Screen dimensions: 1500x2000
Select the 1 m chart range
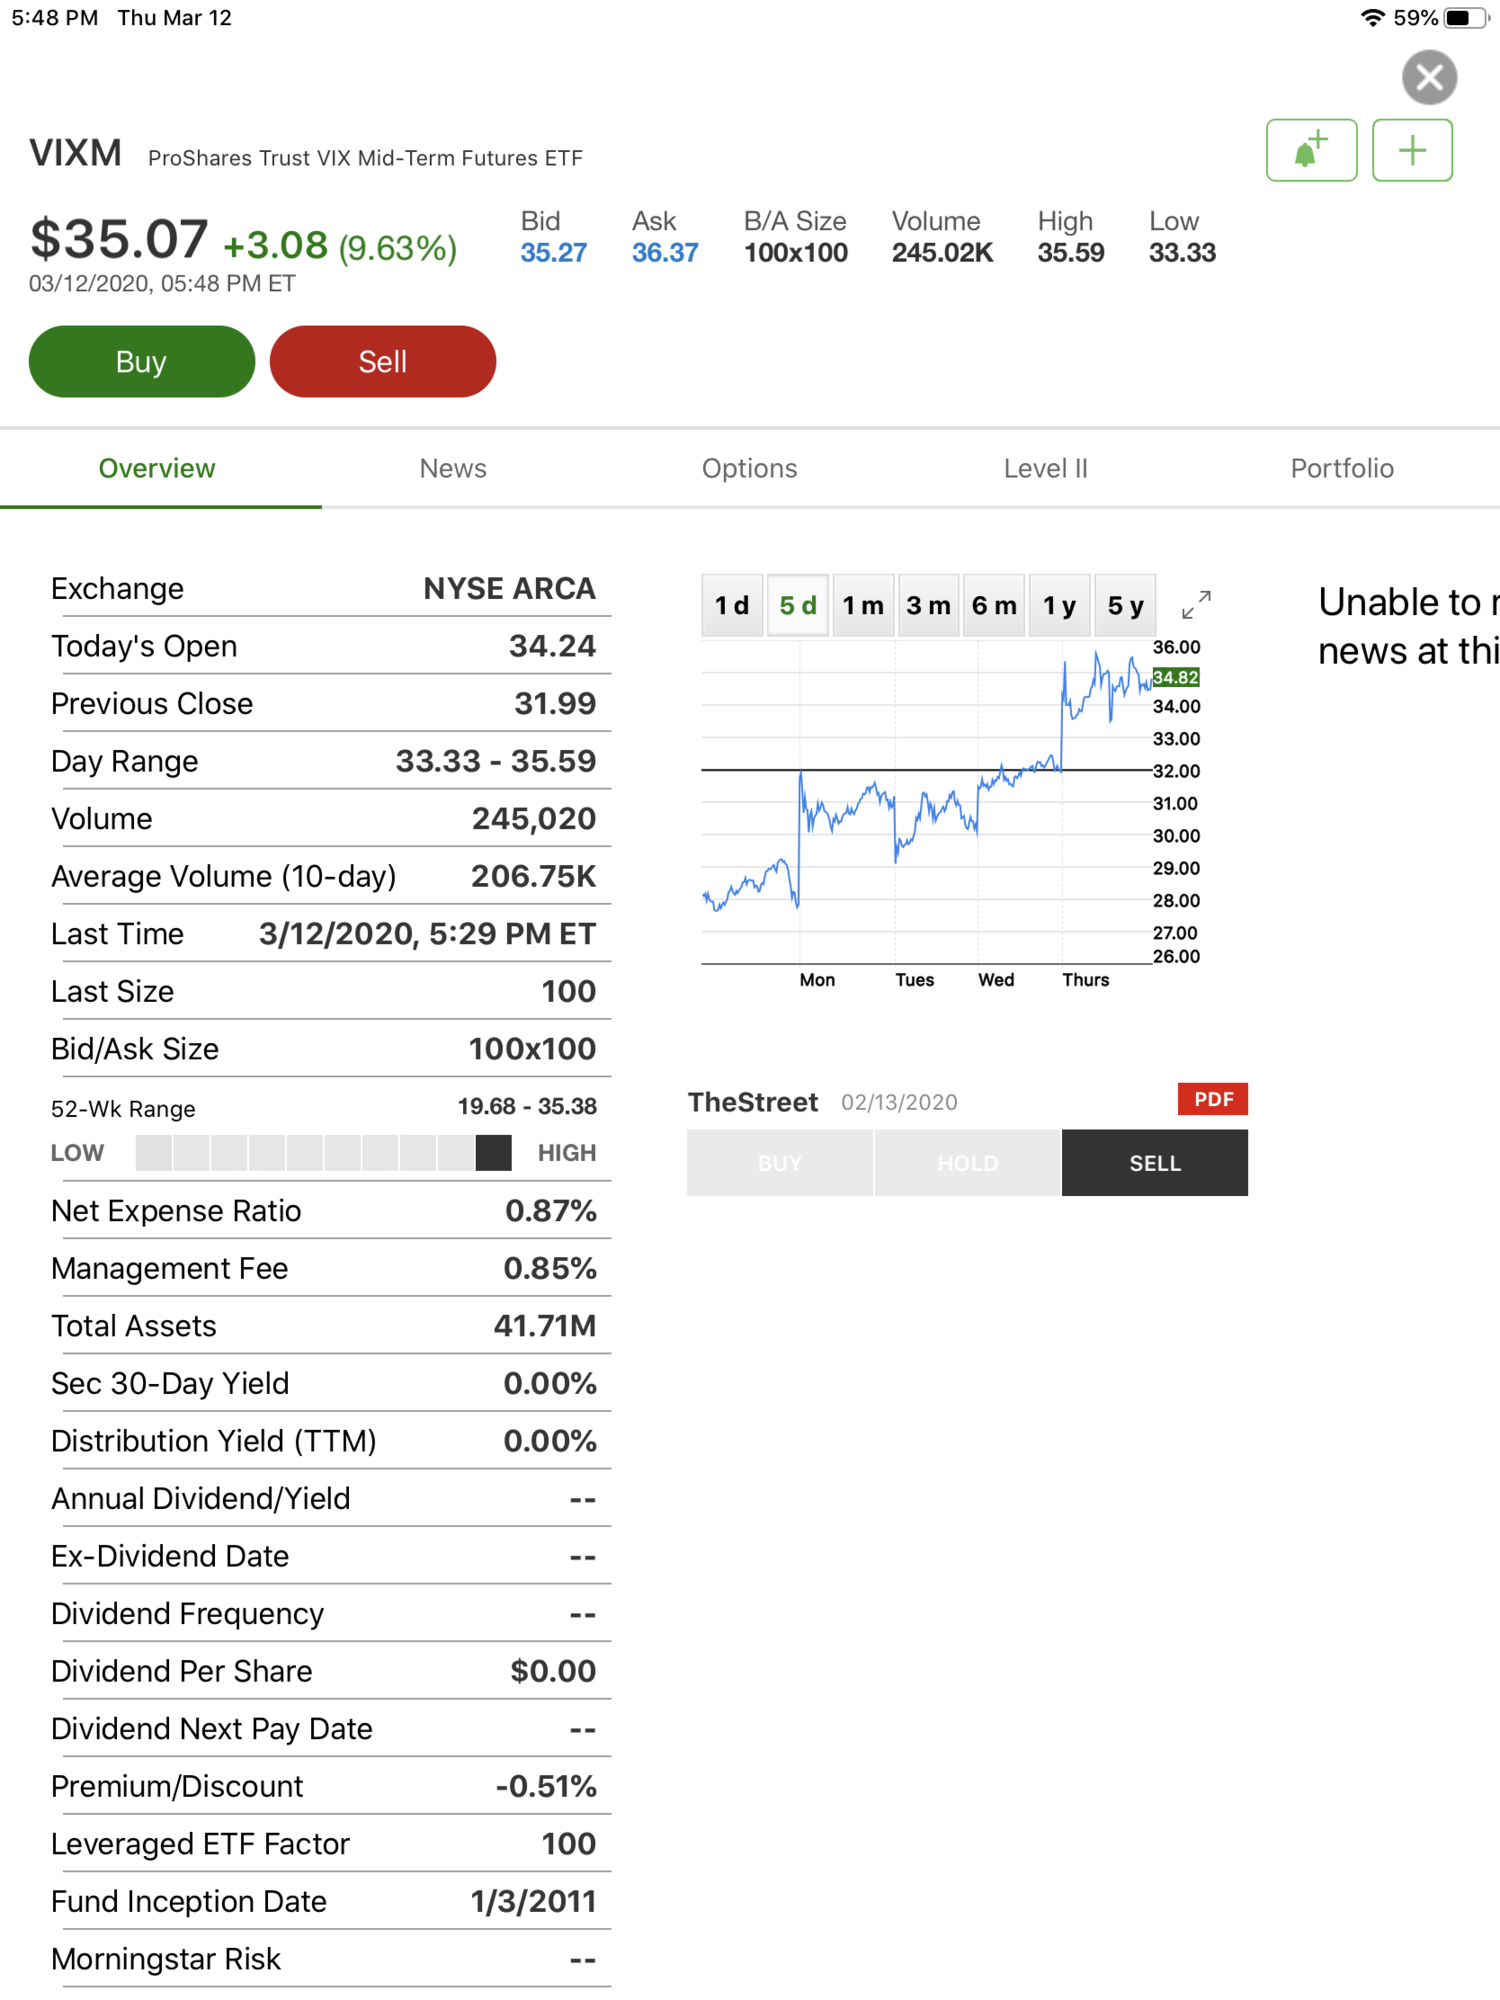(x=863, y=605)
